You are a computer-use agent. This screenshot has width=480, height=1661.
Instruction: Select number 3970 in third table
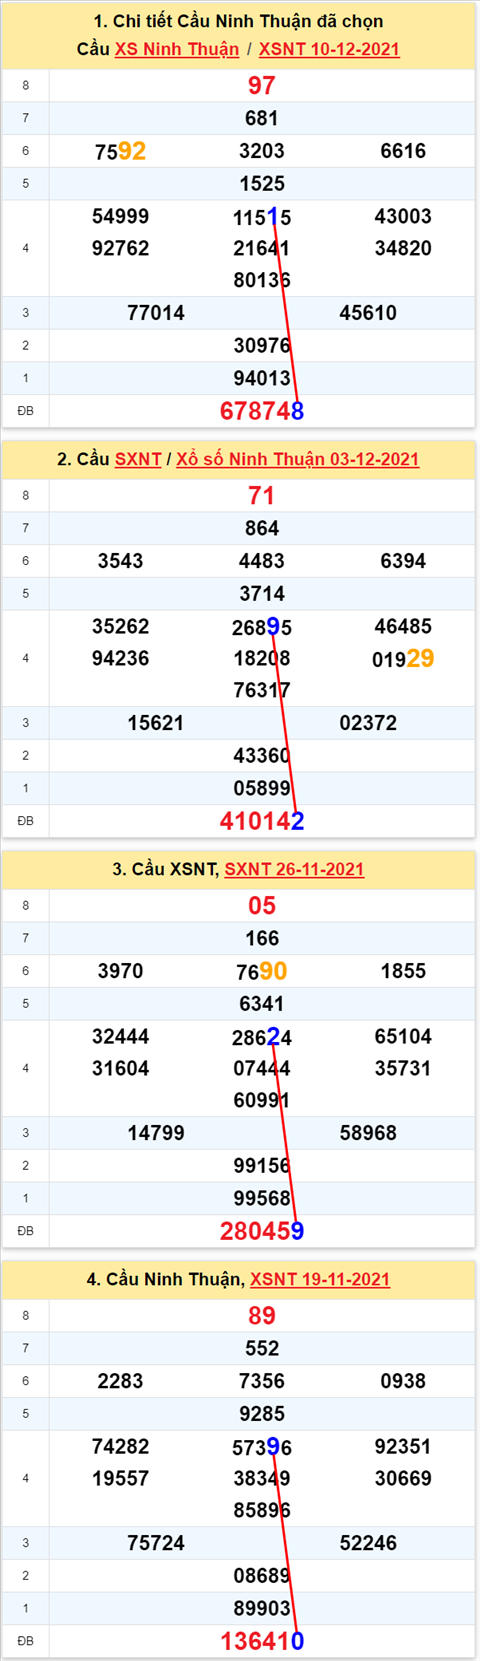click(120, 971)
